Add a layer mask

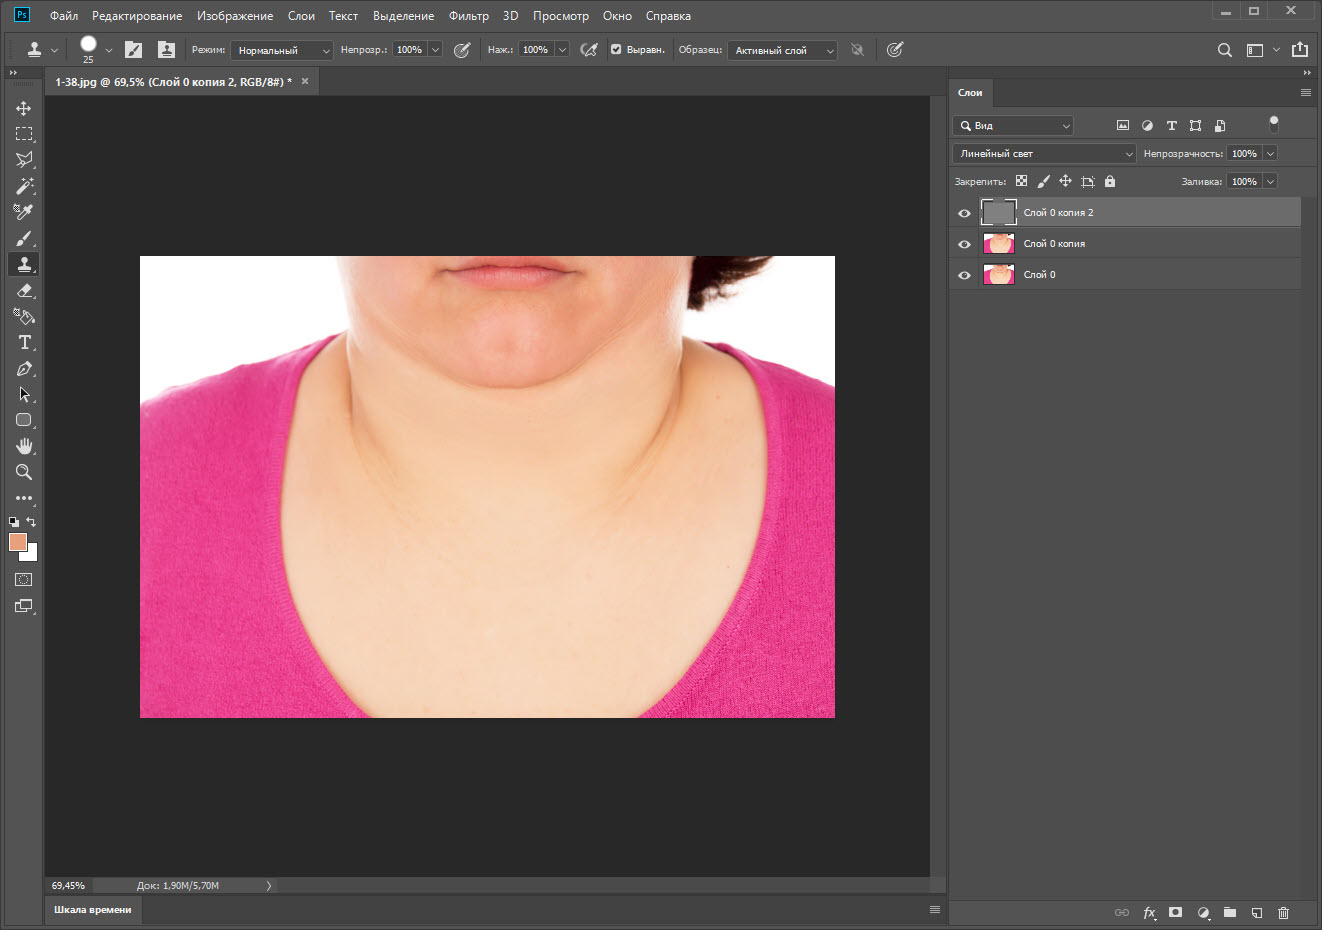(1176, 913)
